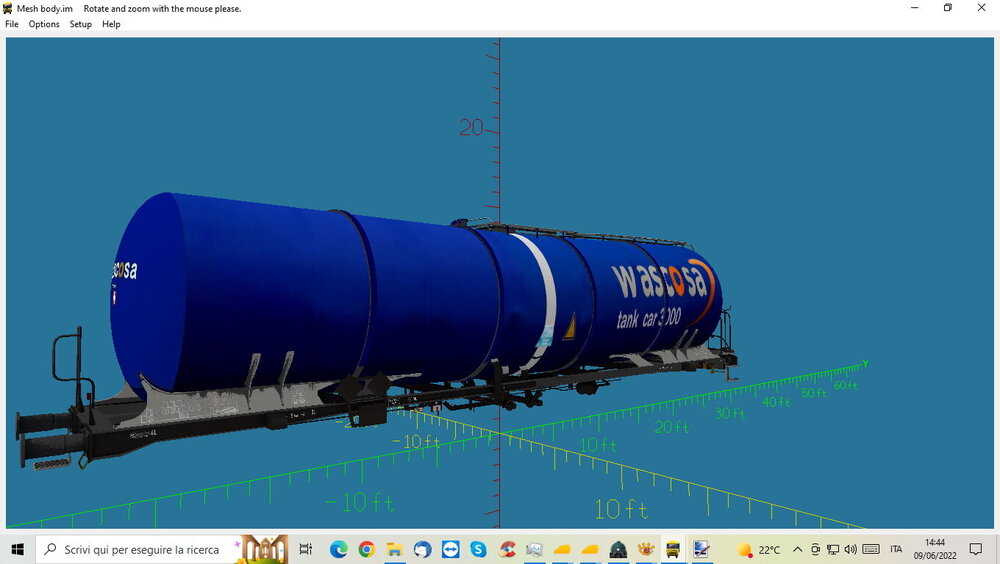Open the volume control tray icon
This screenshot has width=1000, height=564.
click(851, 549)
